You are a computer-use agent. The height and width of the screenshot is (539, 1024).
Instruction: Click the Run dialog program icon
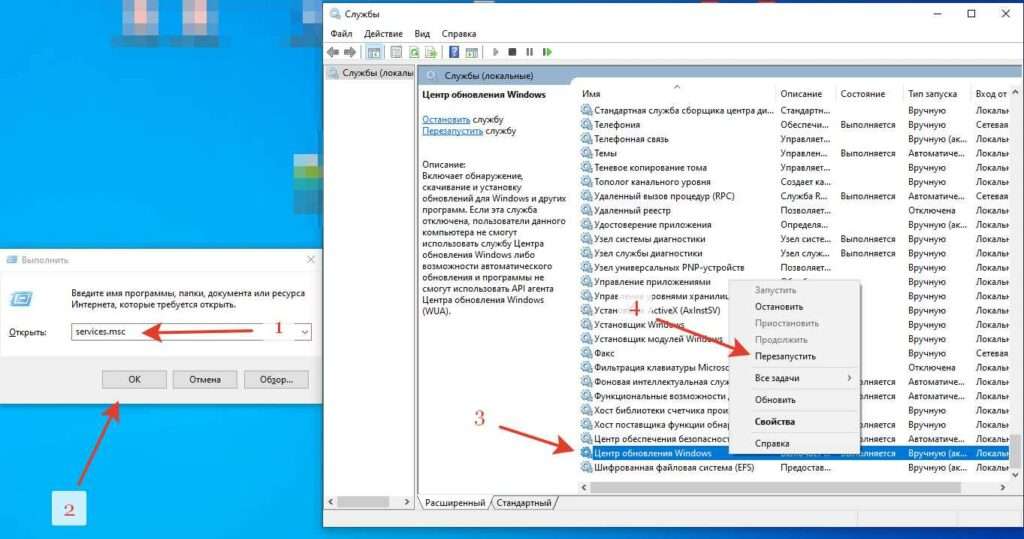click(x=21, y=299)
